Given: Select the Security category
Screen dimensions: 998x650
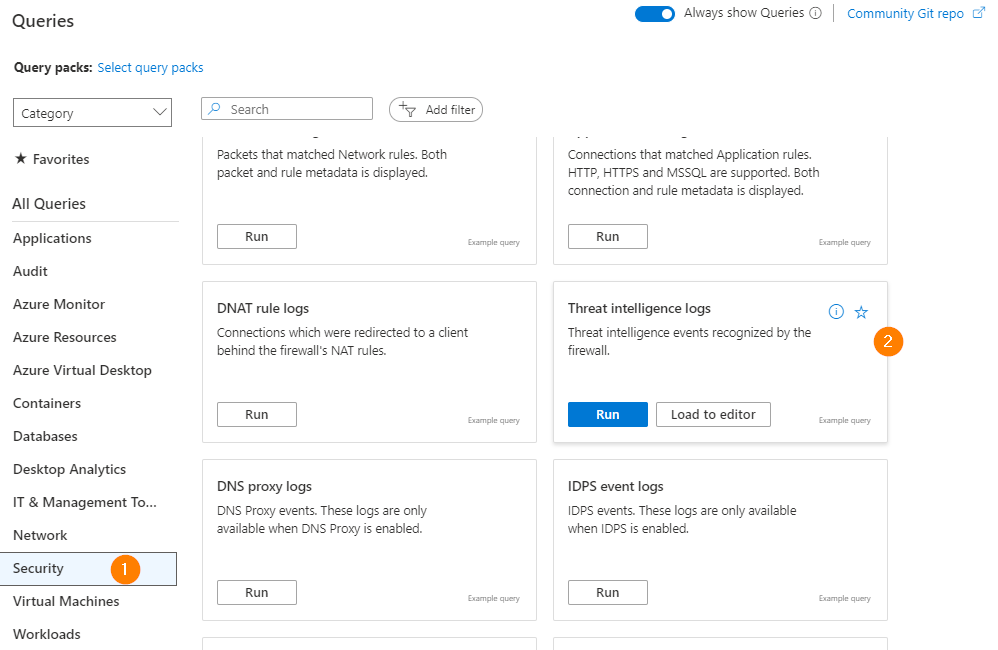Looking at the screenshot, I should (x=88, y=569).
